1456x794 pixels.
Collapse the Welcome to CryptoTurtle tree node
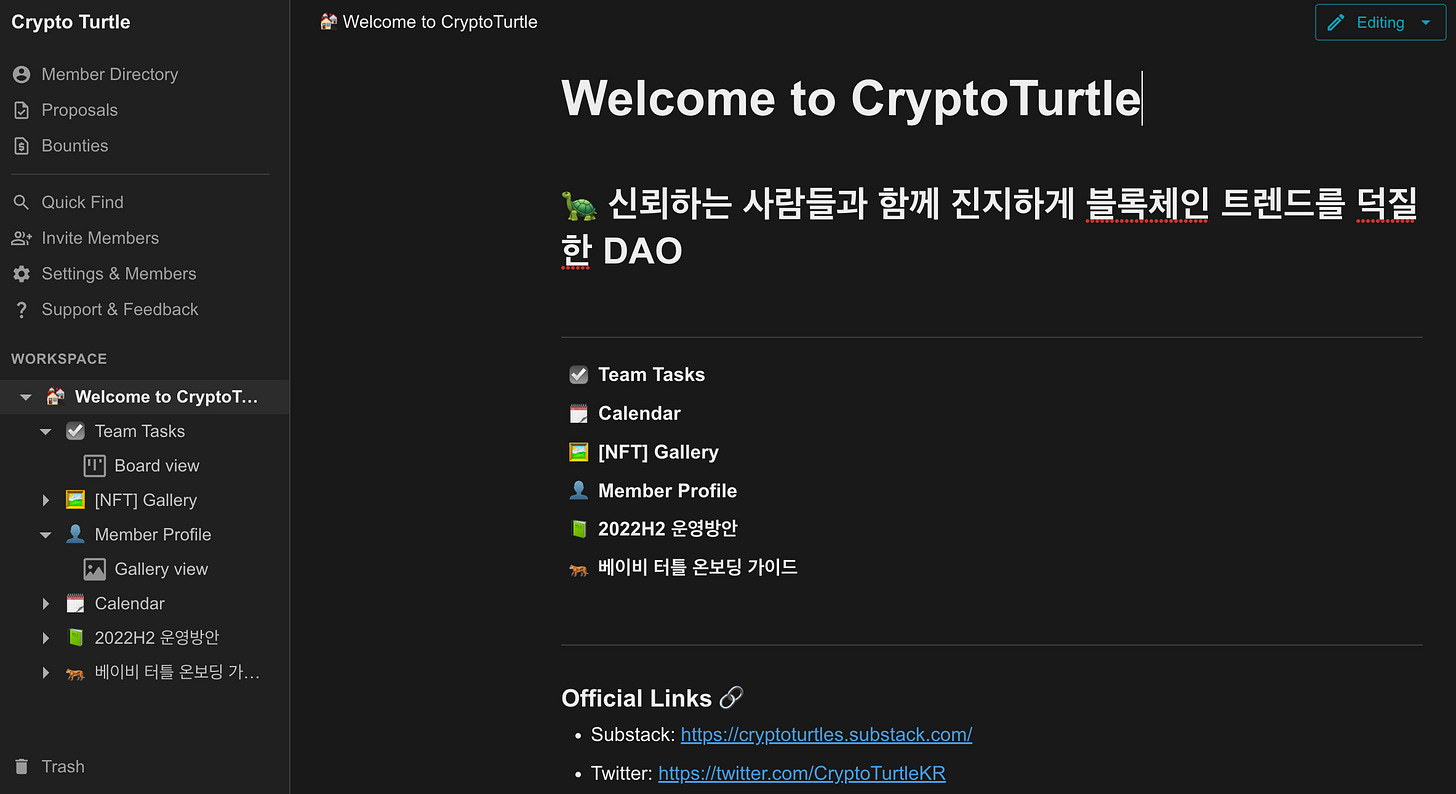click(x=26, y=397)
